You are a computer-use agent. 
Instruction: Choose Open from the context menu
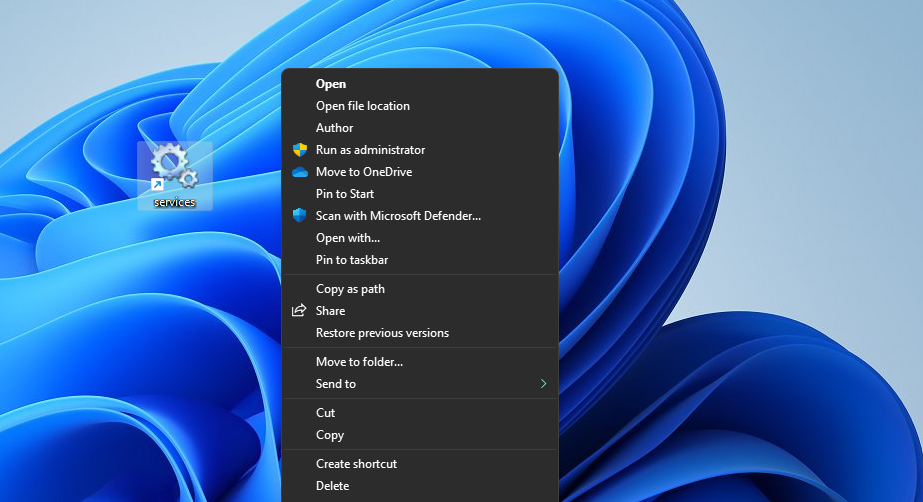(331, 84)
